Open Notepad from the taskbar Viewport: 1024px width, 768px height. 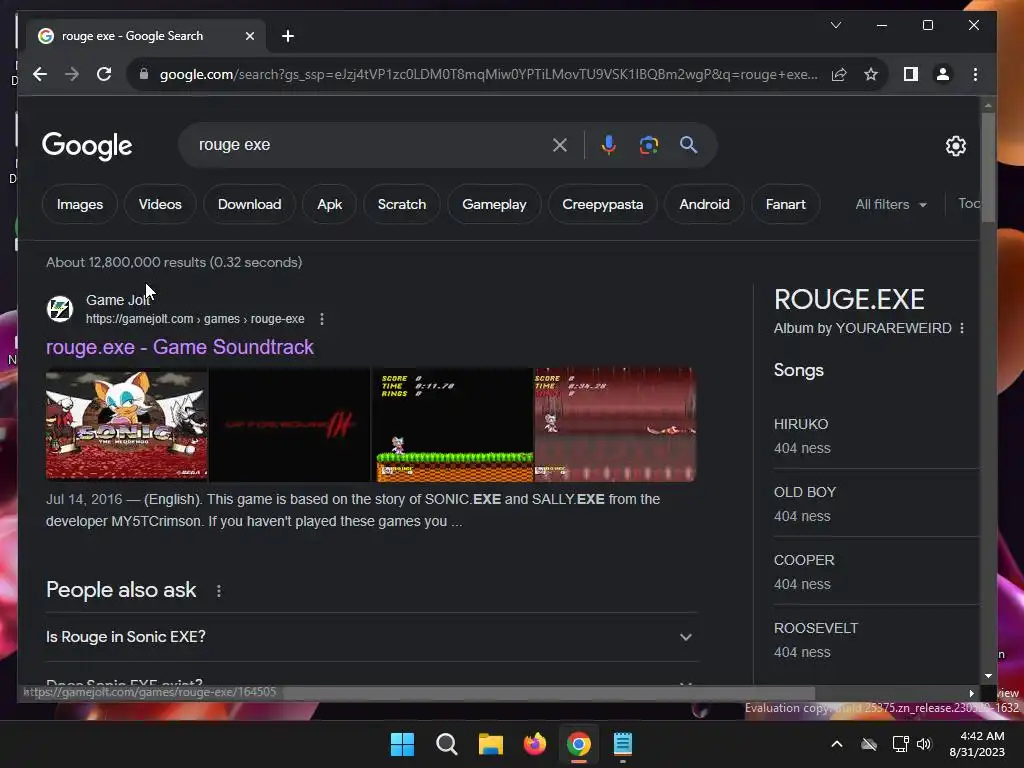[623, 744]
